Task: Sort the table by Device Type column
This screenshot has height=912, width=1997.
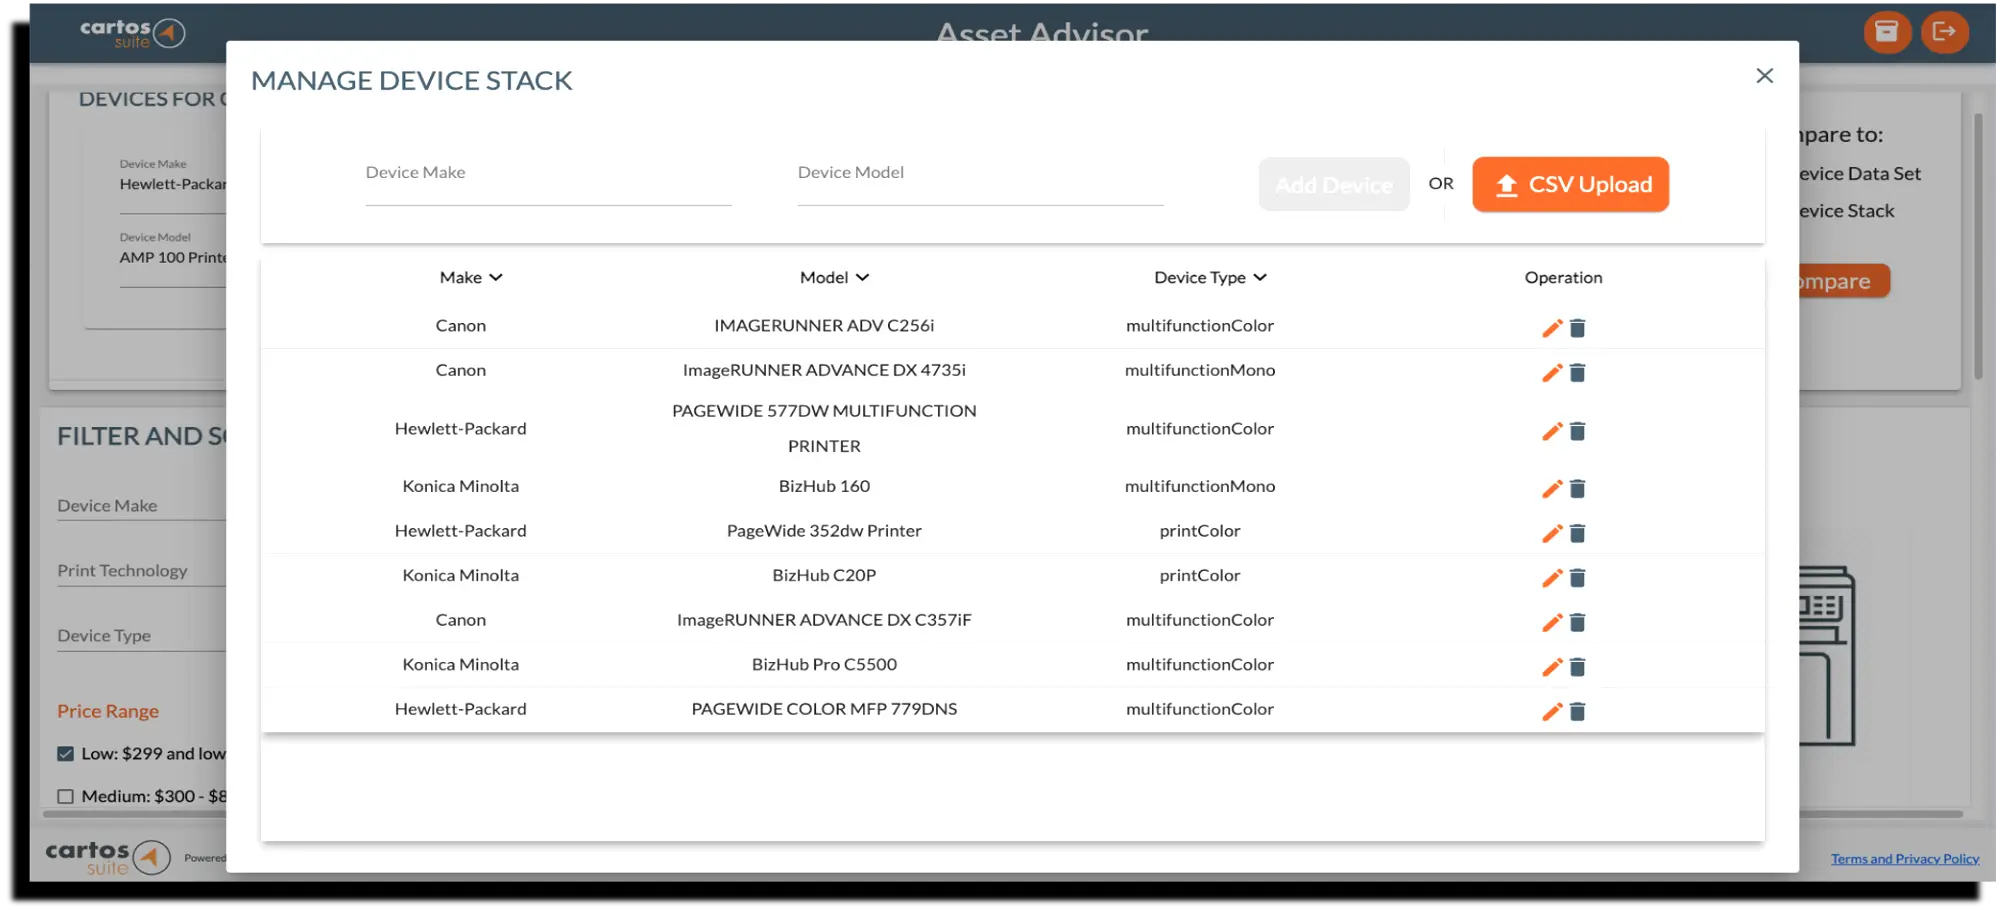Action: coord(1210,277)
